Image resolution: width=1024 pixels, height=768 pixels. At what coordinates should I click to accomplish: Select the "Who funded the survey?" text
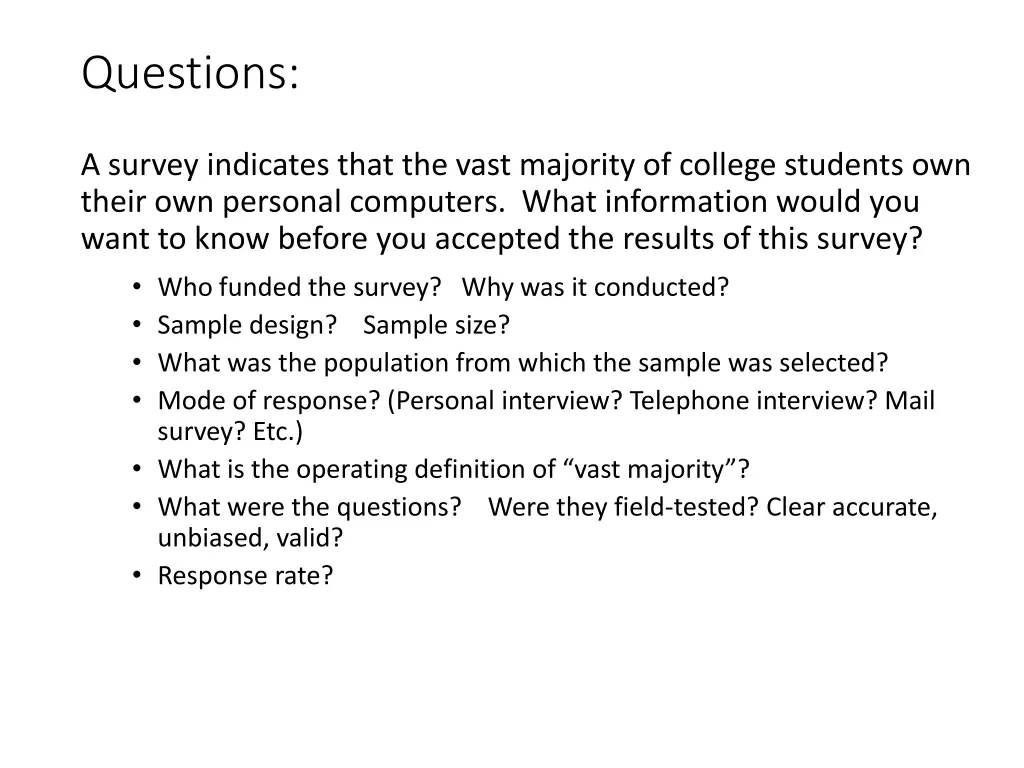(x=300, y=288)
